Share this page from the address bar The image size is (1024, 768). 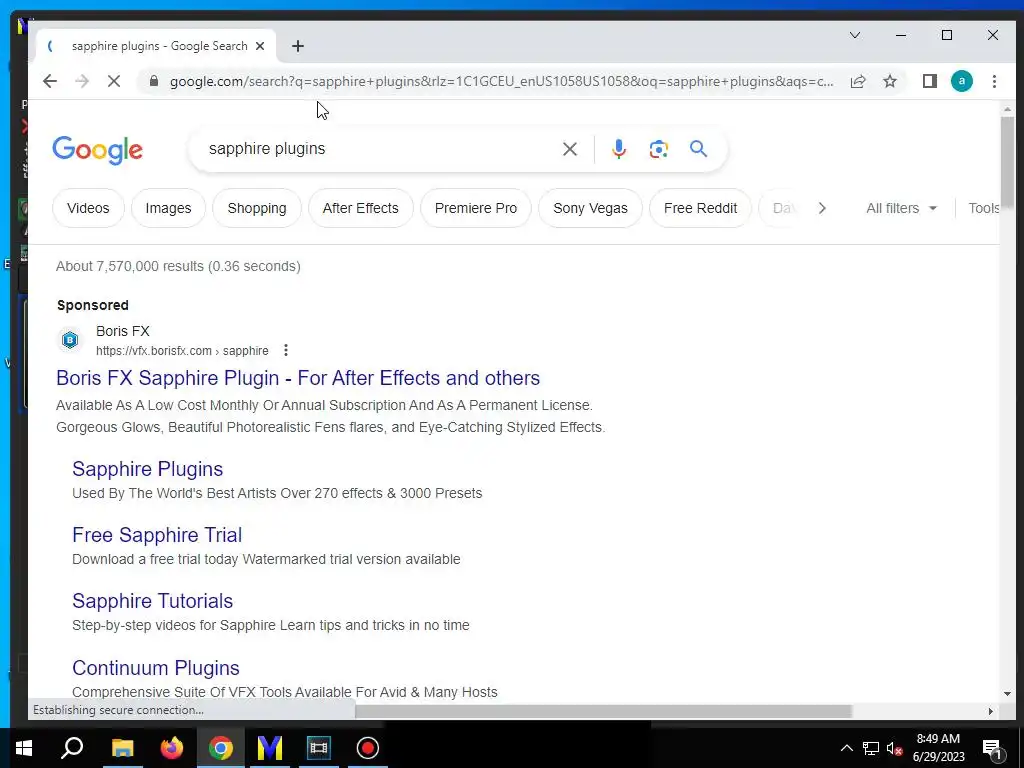pyautogui.click(x=857, y=81)
